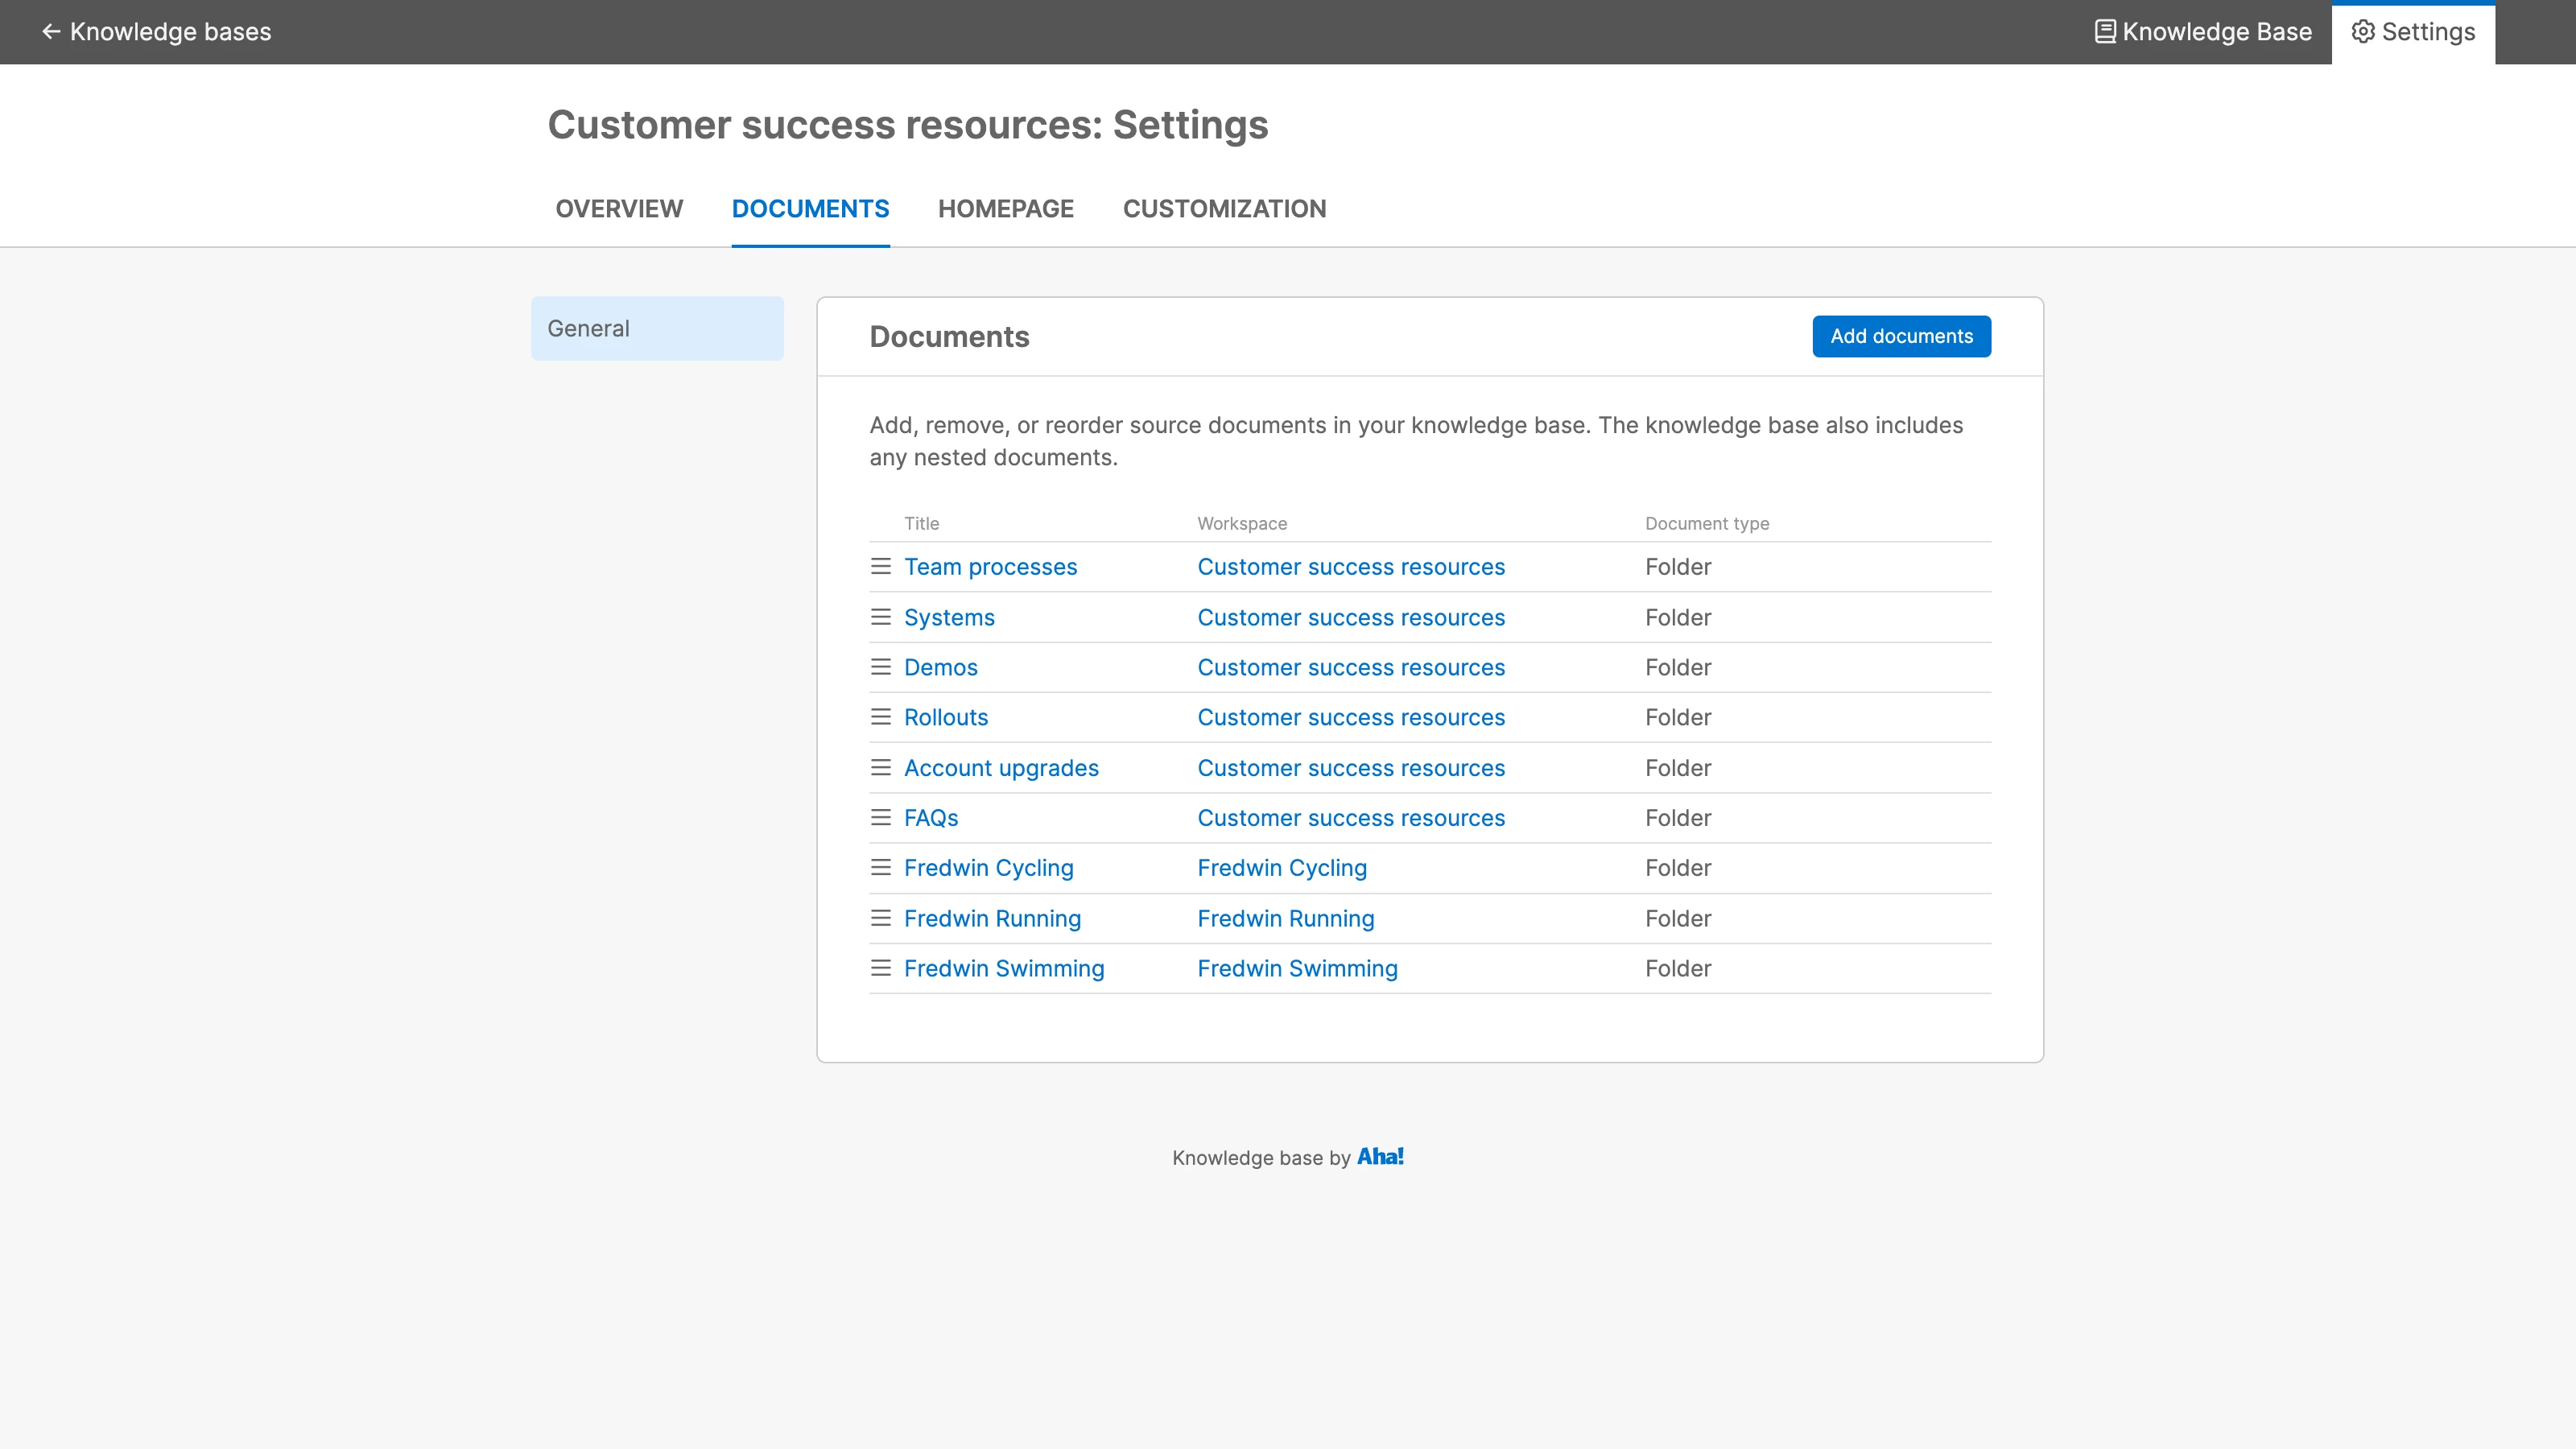Open the Customer success resources workspace link for FAQs
The height and width of the screenshot is (1449, 2576).
point(1350,818)
